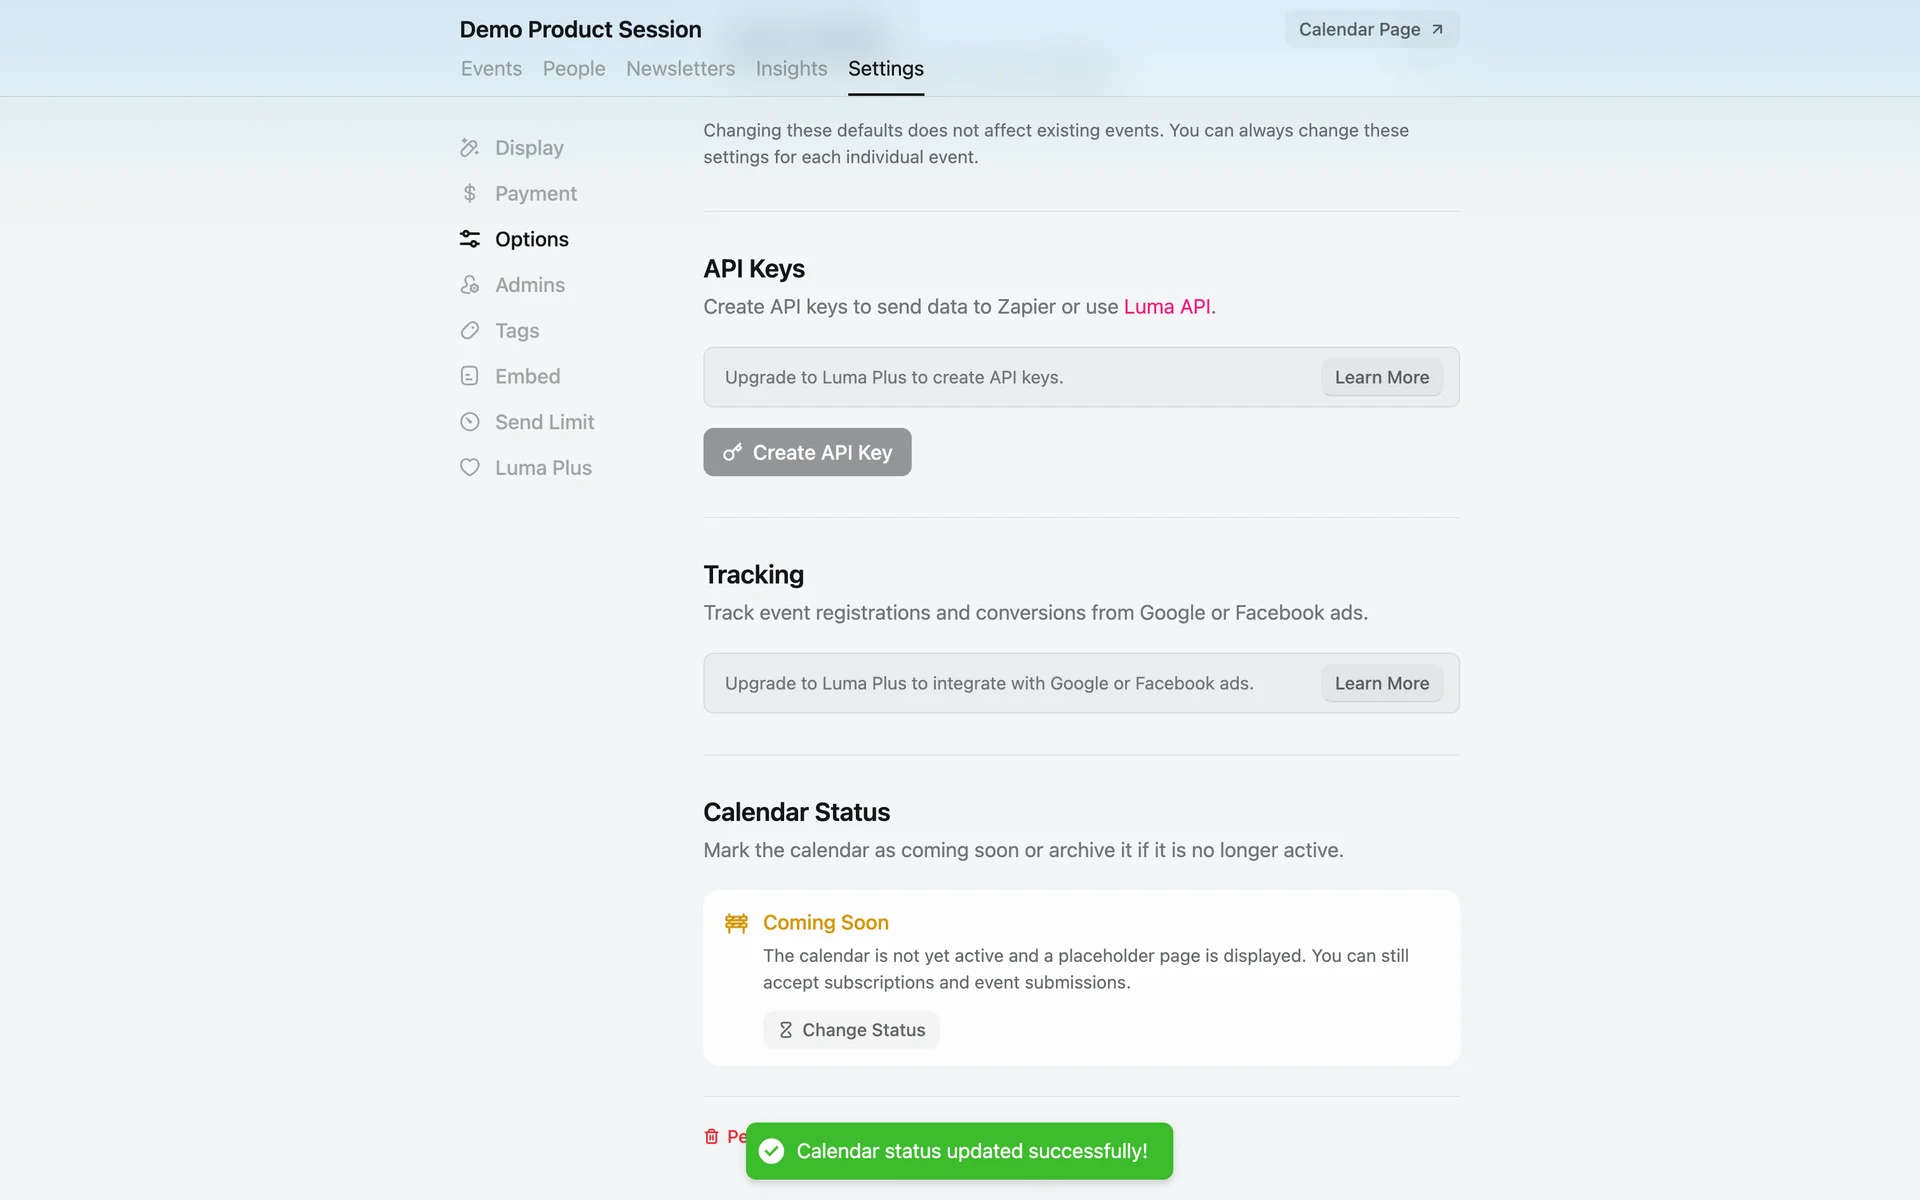Screen dimensions: 1920x1200
Task: Click the Display paintbrush icon in sidebar
Action: click(469, 148)
